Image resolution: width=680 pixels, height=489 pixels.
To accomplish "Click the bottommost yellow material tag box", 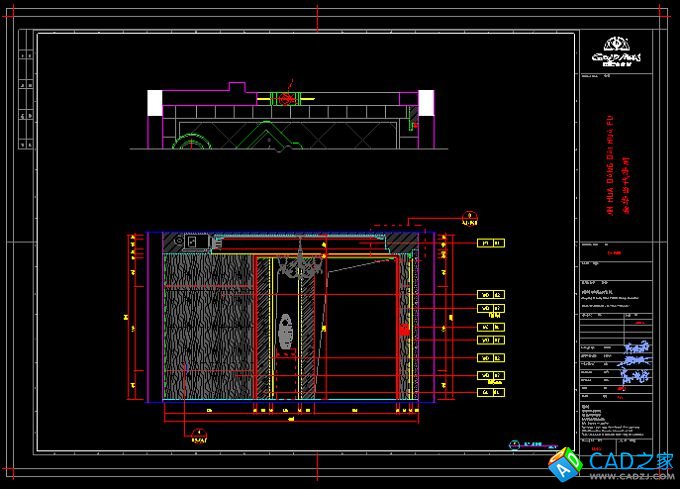I will pos(491,394).
